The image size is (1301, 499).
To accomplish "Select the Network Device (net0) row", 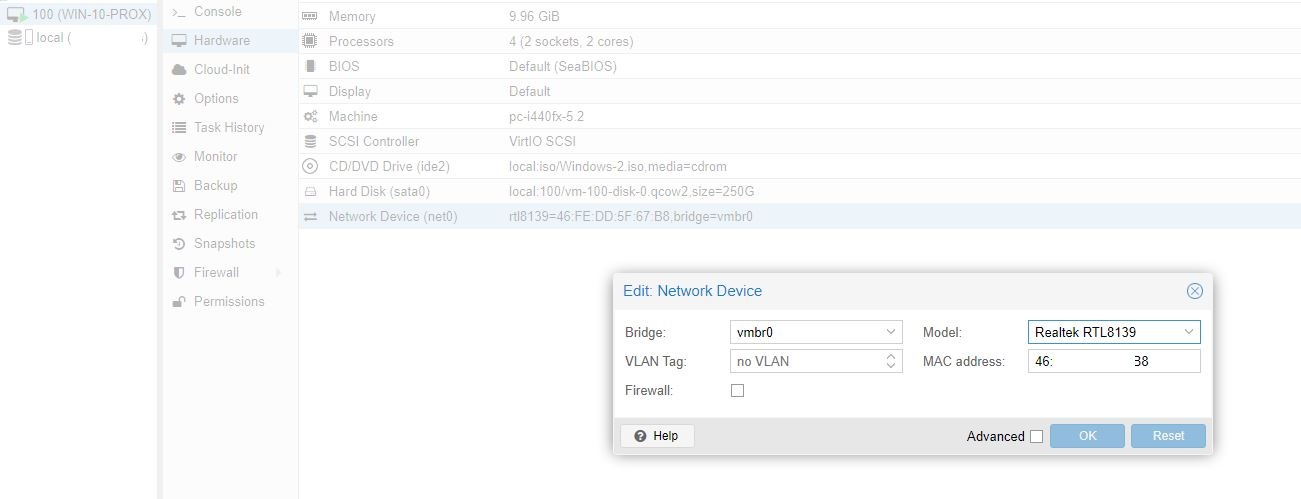I will point(799,216).
